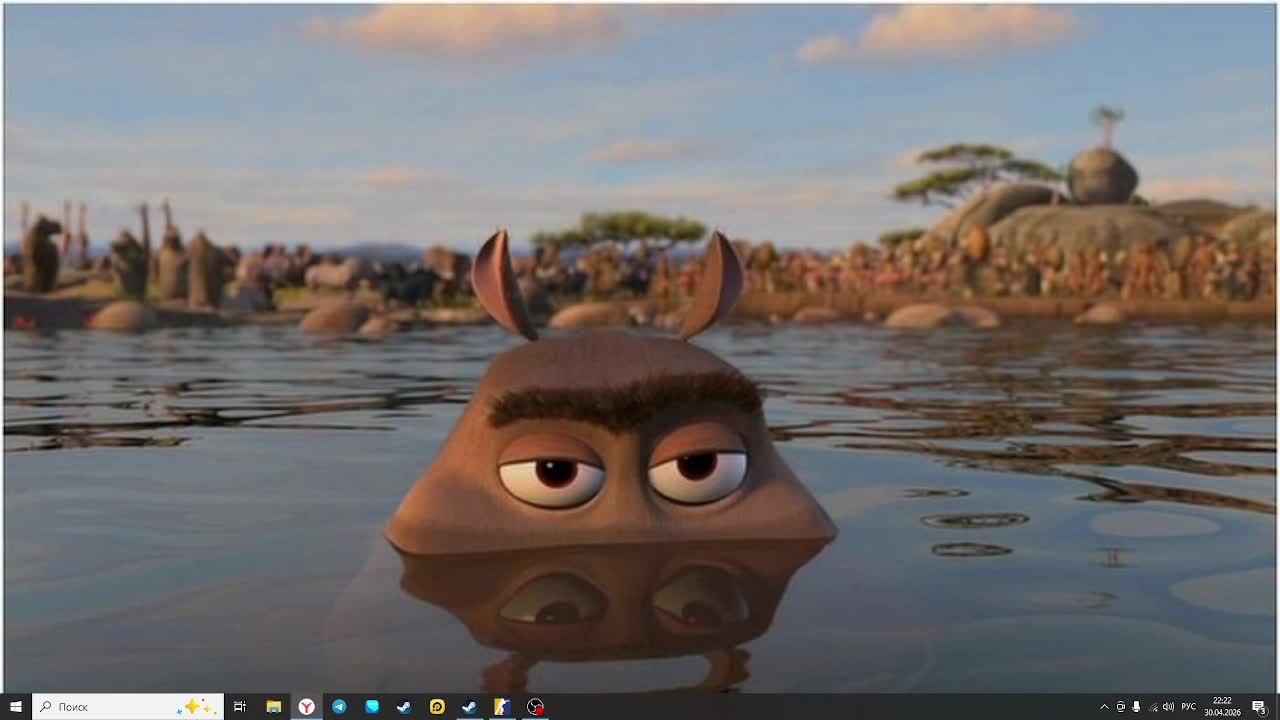Open the yellow app icon in the taskbar
1280x720 pixels.
click(437, 707)
